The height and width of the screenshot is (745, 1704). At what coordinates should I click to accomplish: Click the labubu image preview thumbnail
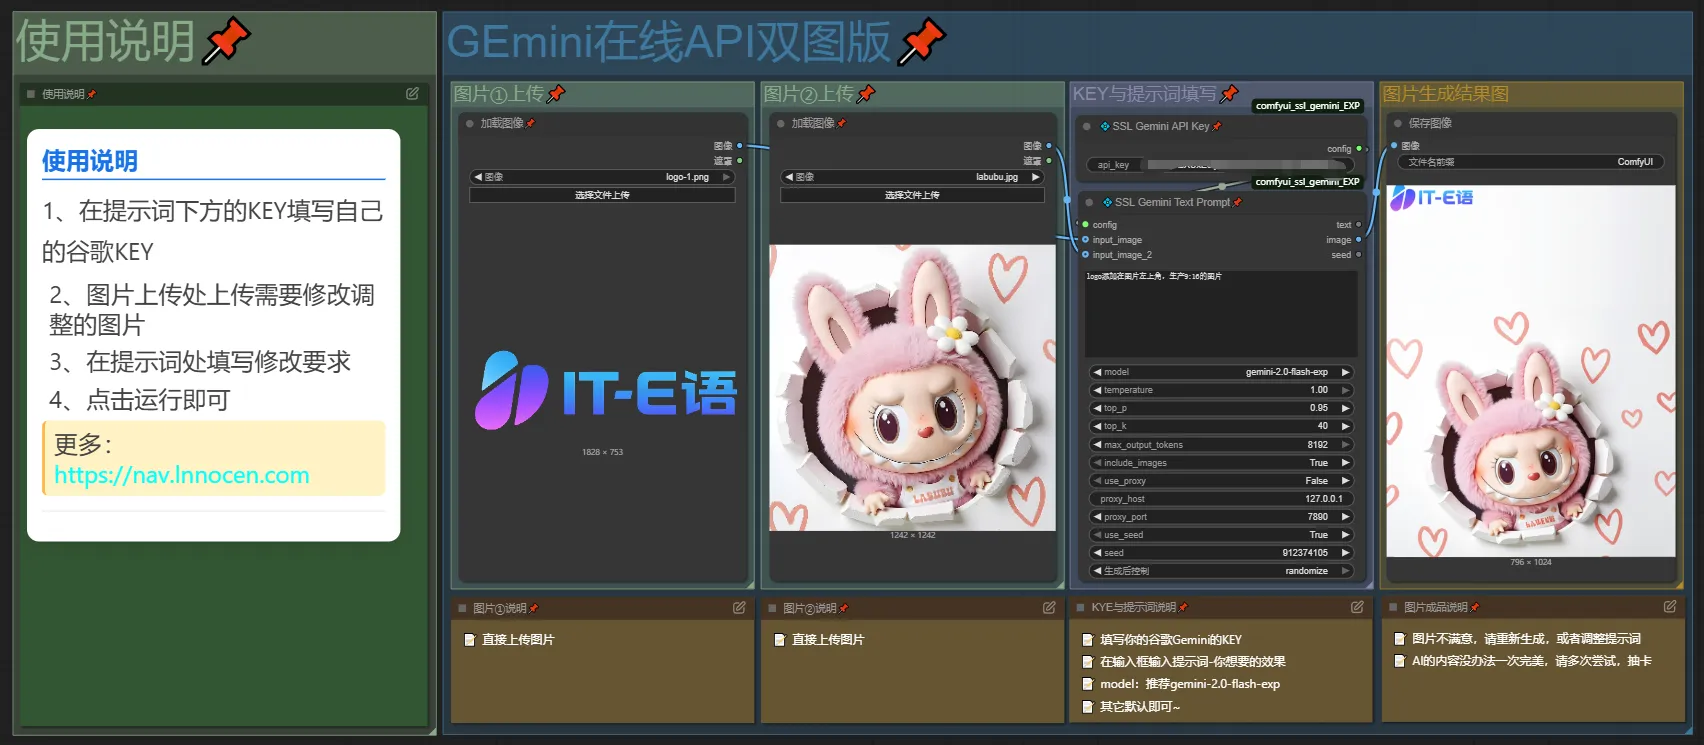(x=912, y=388)
